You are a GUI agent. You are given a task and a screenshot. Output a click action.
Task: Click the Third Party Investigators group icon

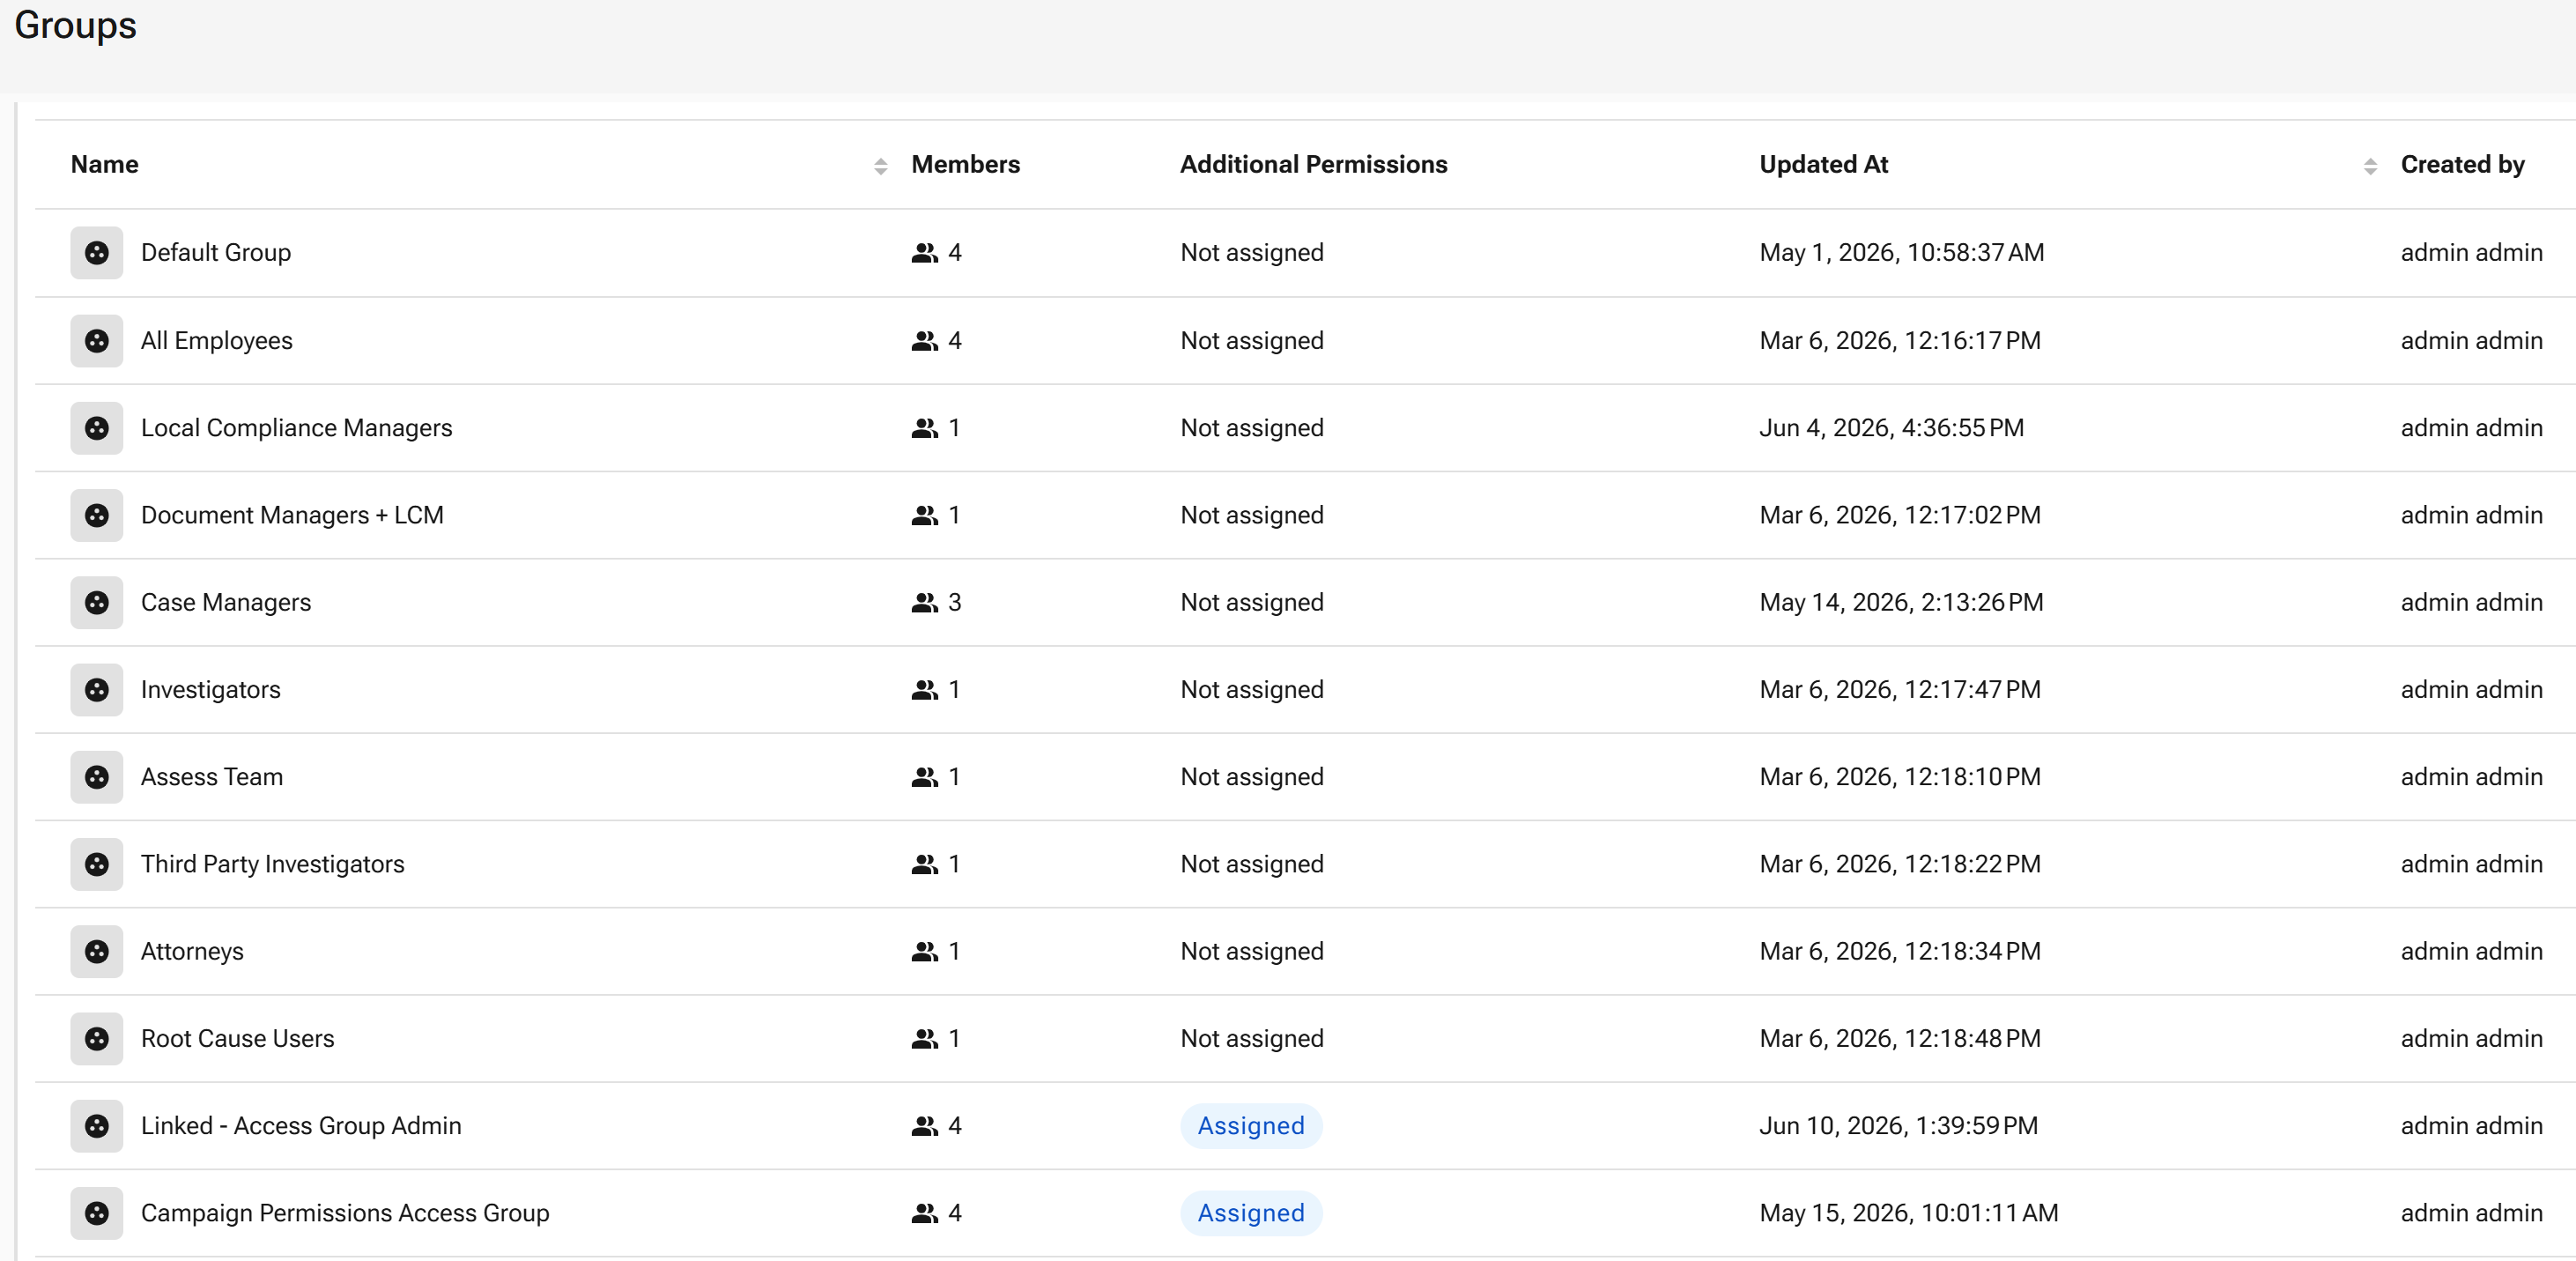coord(97,864)
